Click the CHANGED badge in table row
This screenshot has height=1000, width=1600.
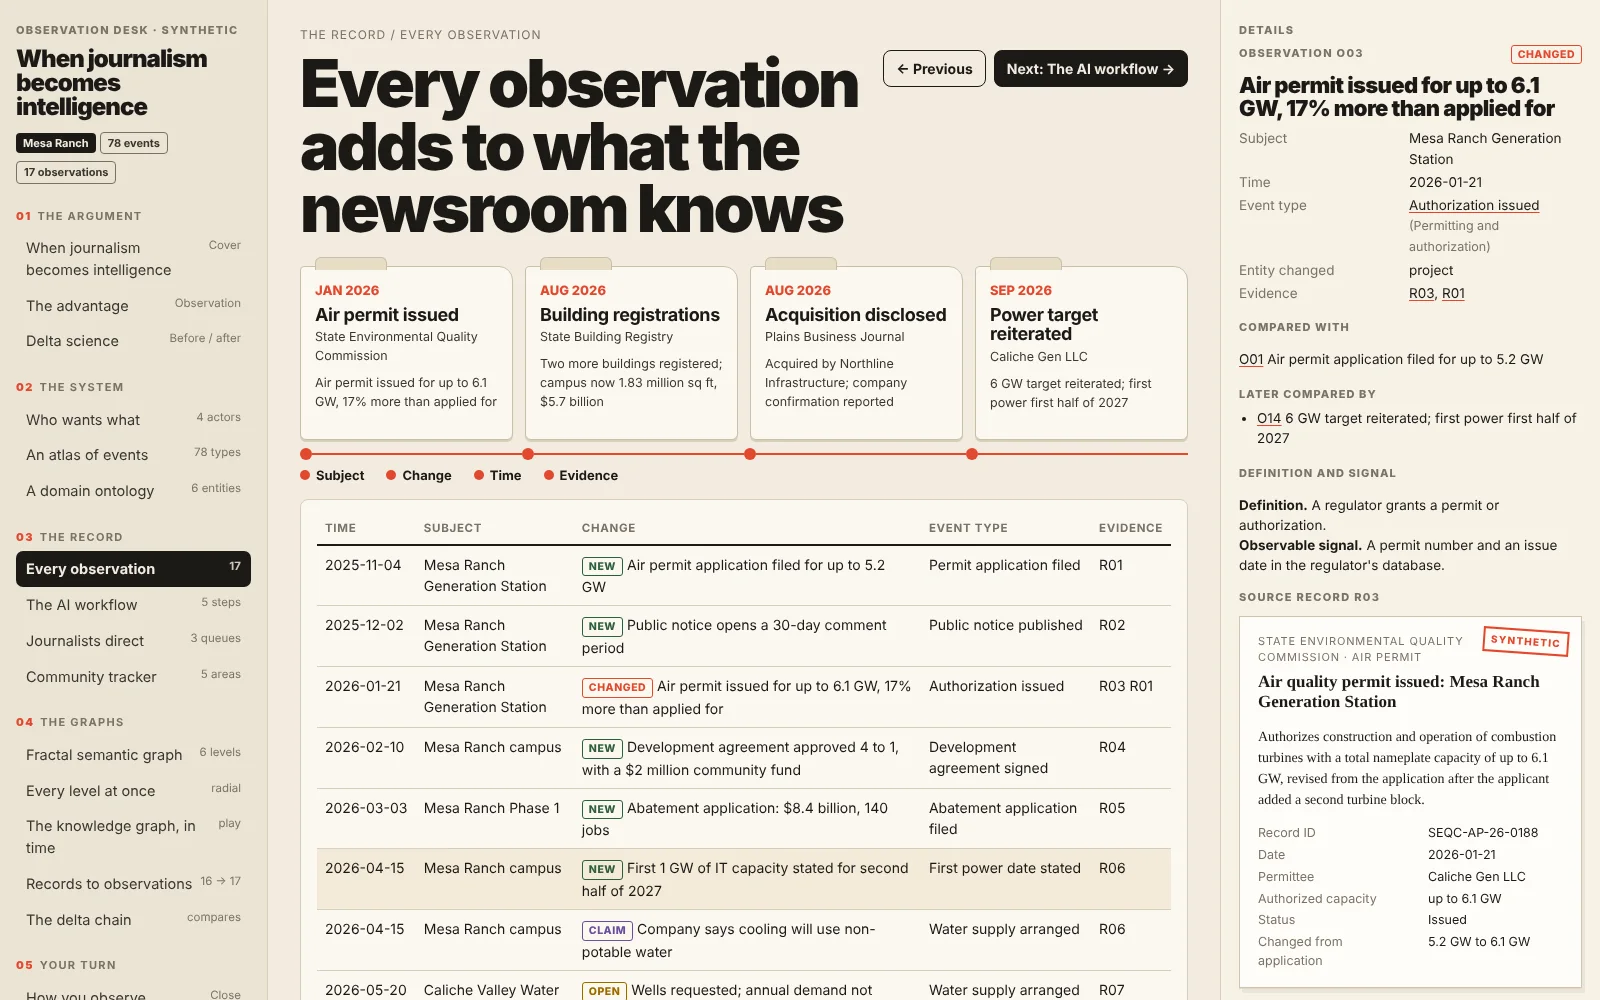(x=617, y=687)
